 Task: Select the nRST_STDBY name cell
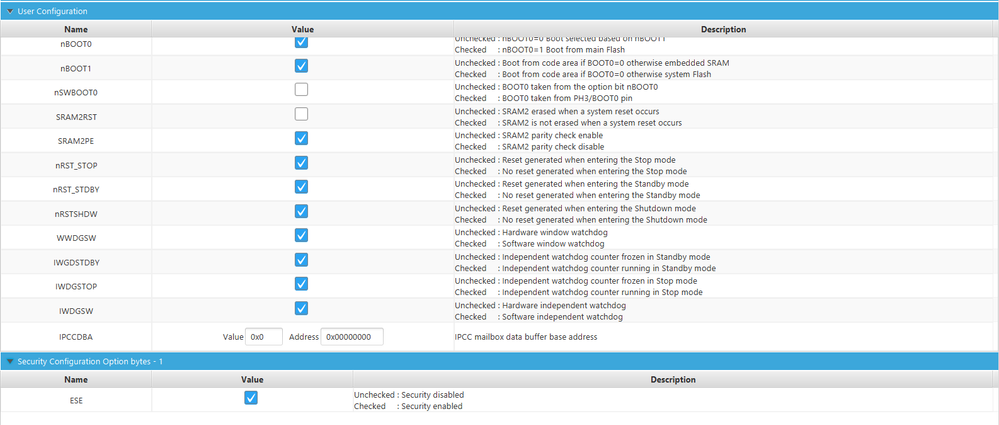[x=76, y=189]
